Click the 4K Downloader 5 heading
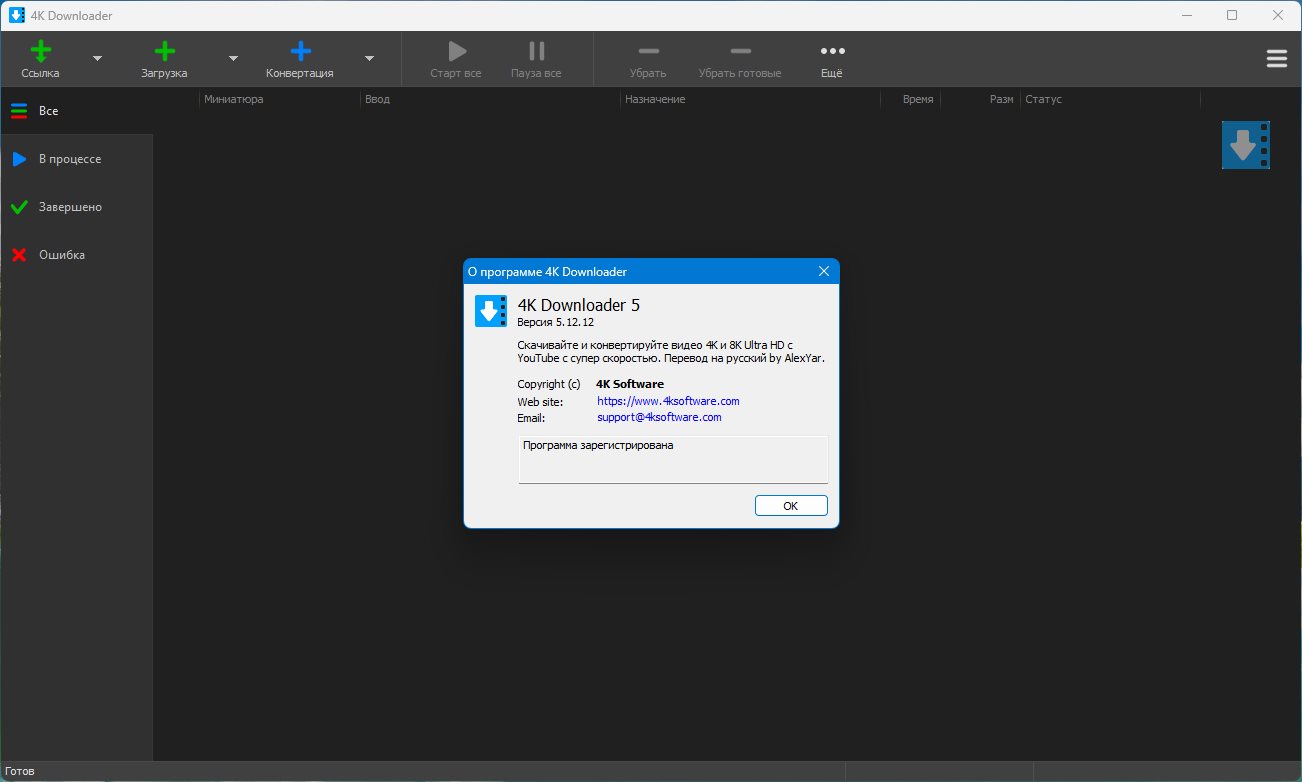Viewport: 1302px width, 782px height. pyautogui.click(x=578, y=305)
